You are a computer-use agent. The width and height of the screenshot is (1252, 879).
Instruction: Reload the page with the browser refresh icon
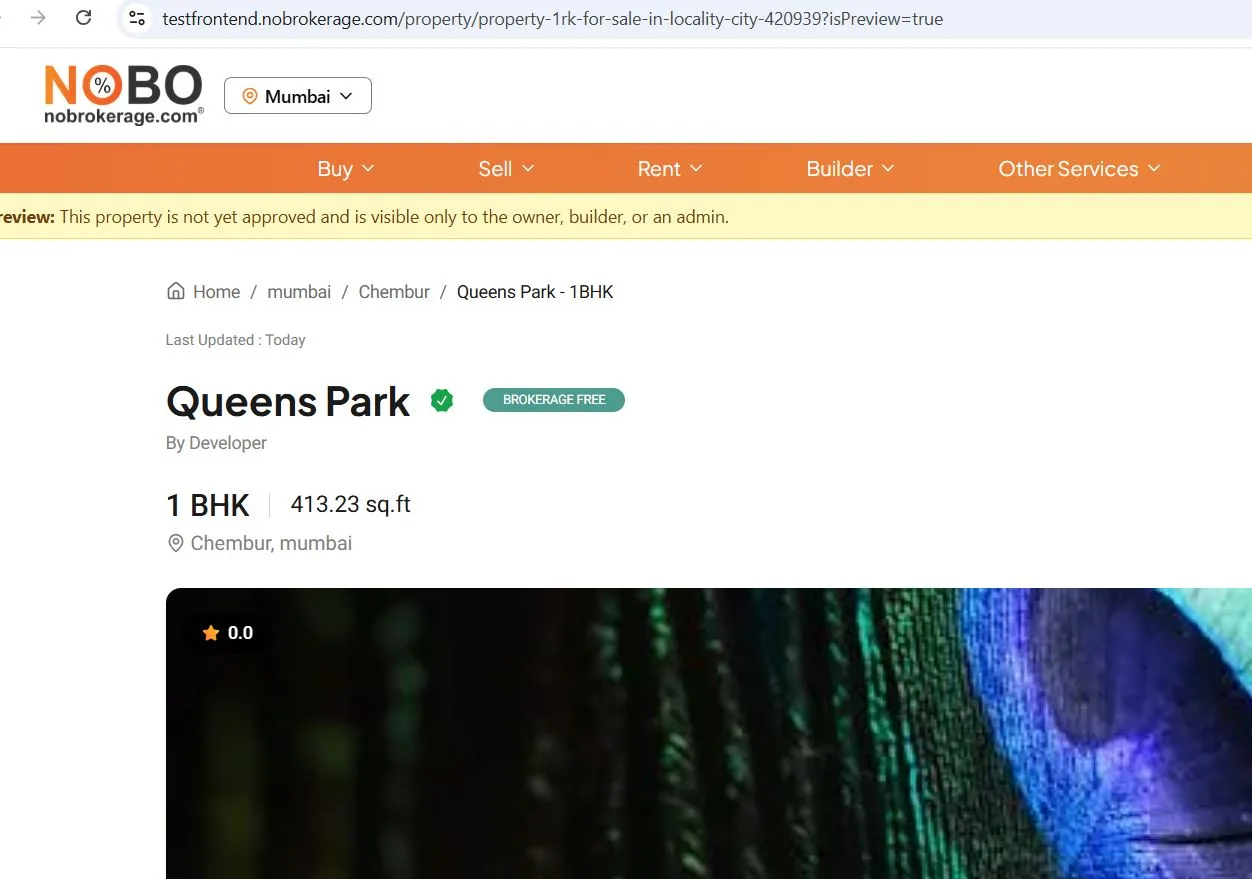(x=84, y=18)
